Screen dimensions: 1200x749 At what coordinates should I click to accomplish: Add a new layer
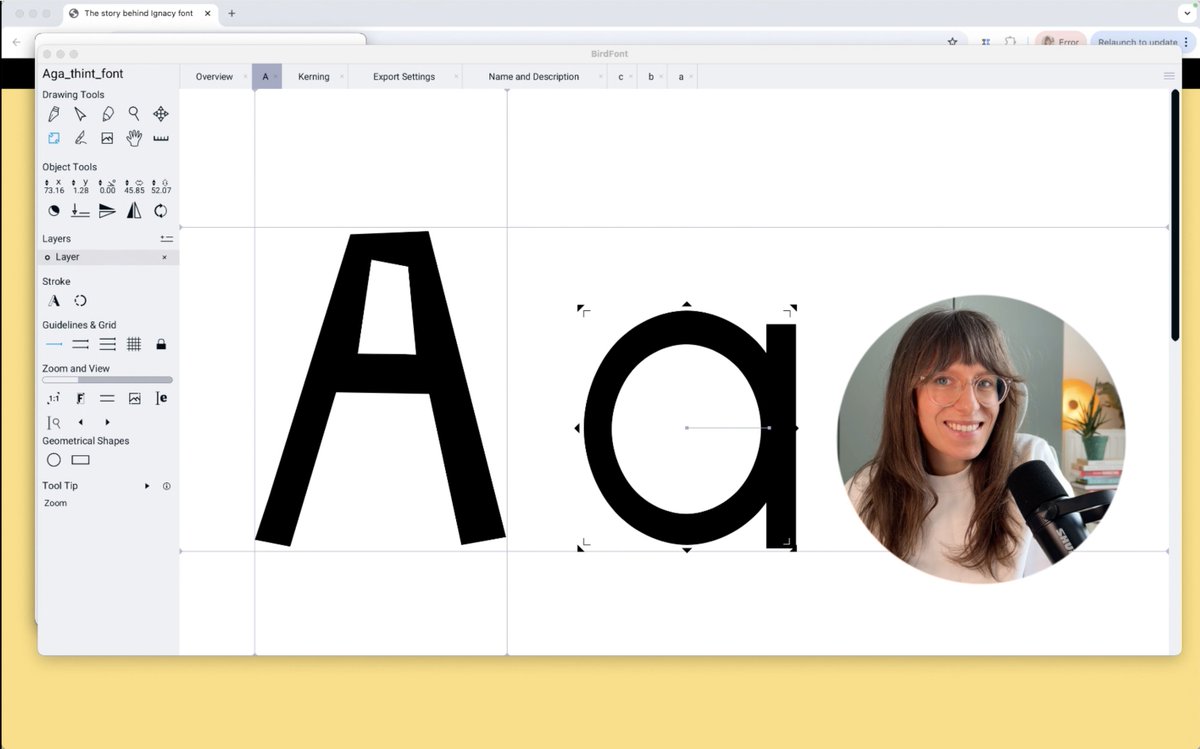[x=167, y=239]
